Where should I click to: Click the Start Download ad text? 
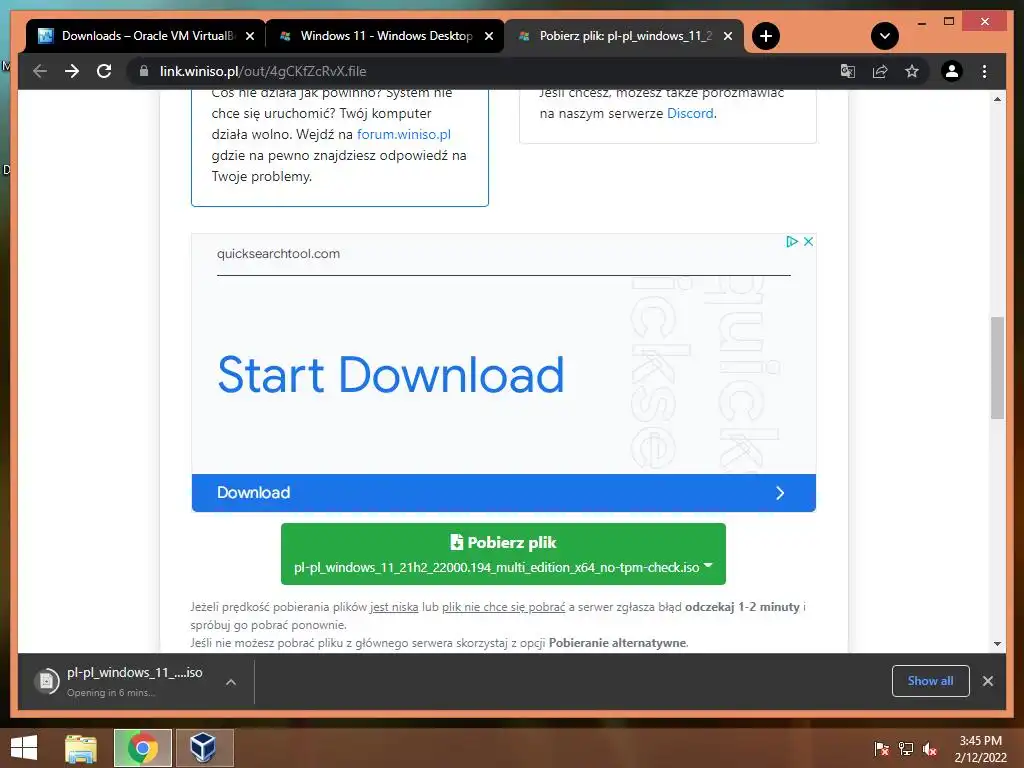pyautogui.click(x=391, y=375)
